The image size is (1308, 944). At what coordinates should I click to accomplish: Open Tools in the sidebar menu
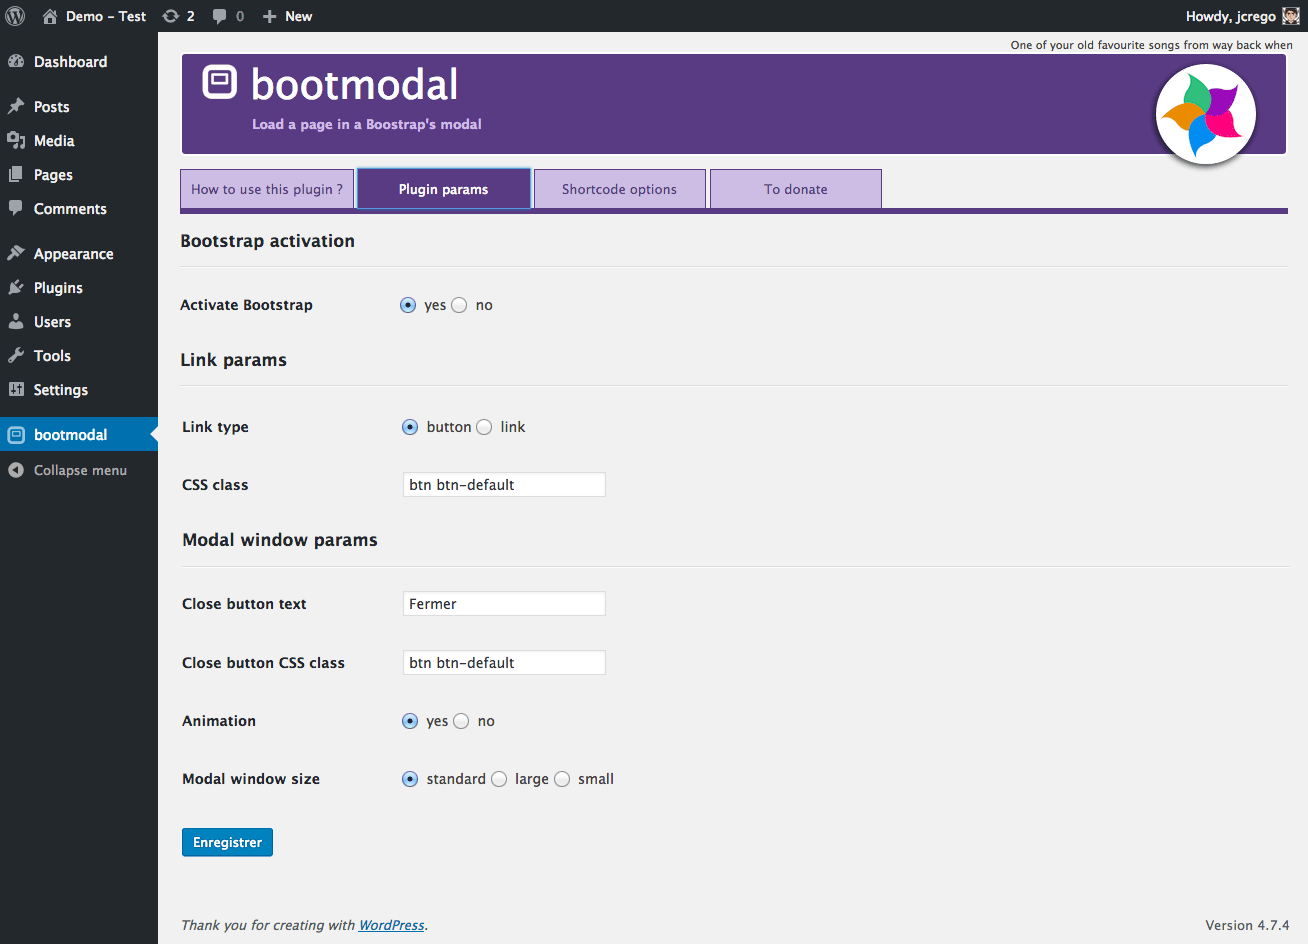coord(79,356)
